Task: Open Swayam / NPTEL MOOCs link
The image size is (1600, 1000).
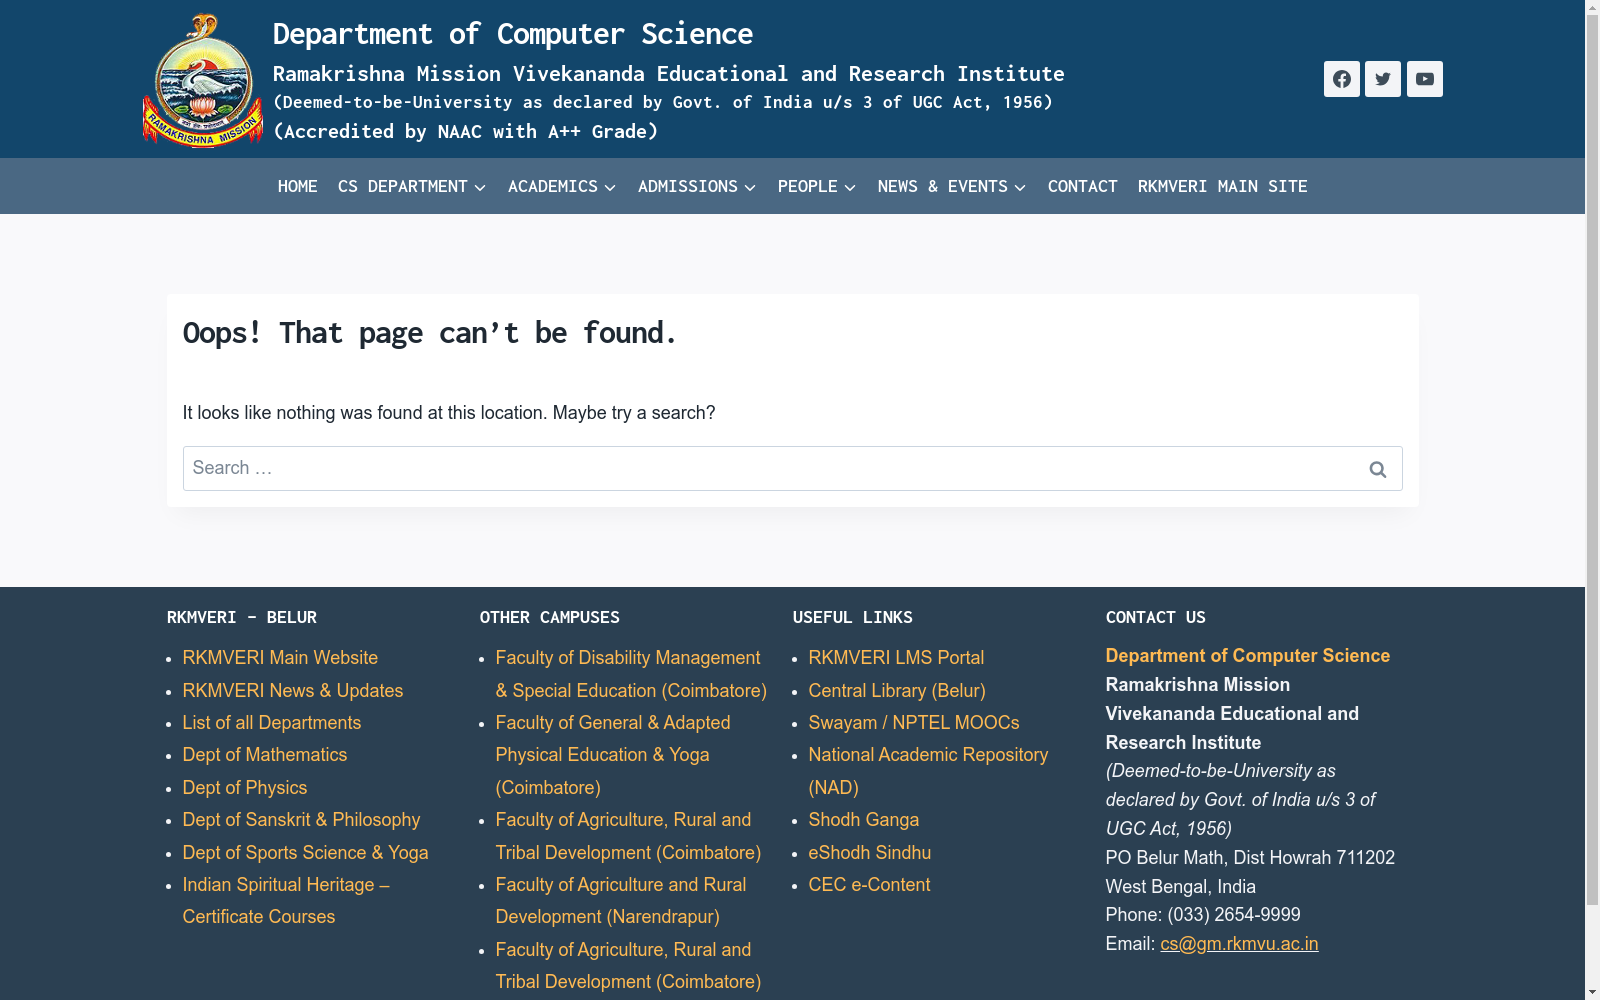Action: [x=914, y=723]
